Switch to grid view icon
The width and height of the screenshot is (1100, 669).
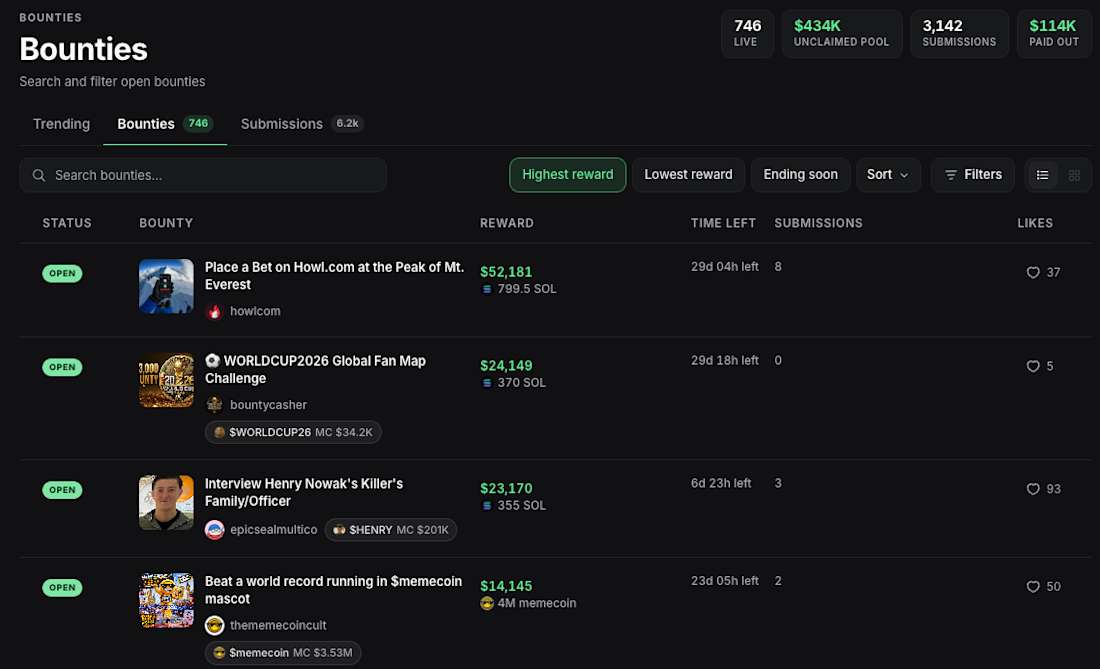coord(1074,175)
